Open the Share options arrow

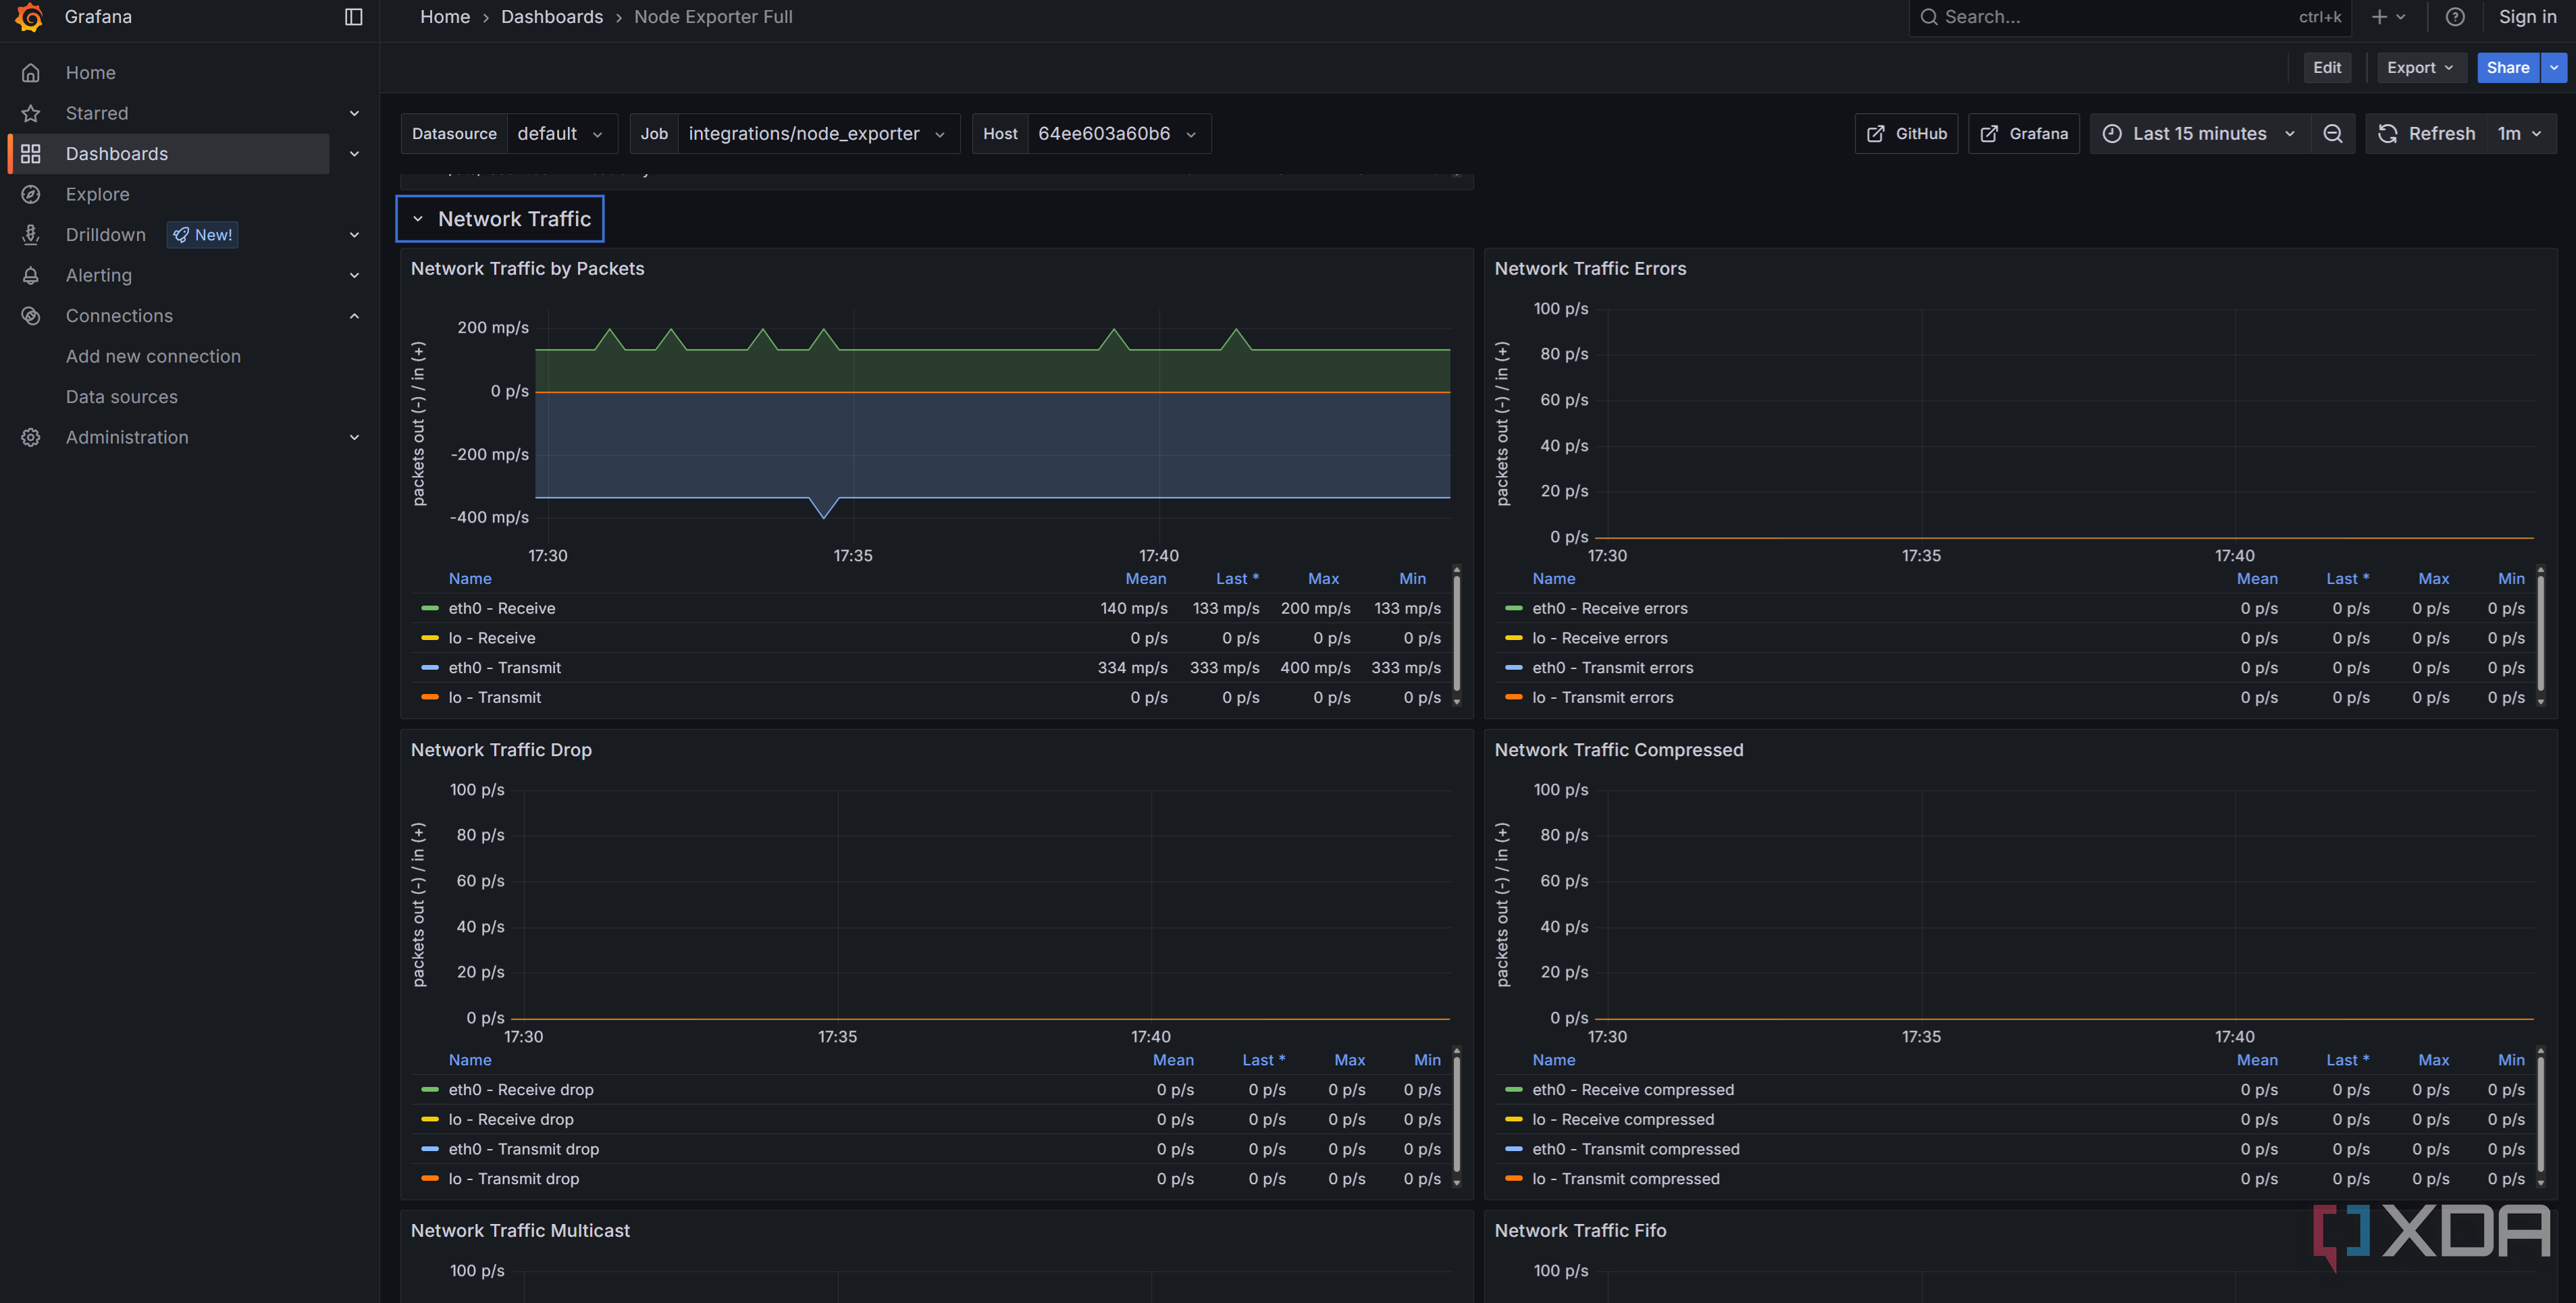pos(2553,68)
